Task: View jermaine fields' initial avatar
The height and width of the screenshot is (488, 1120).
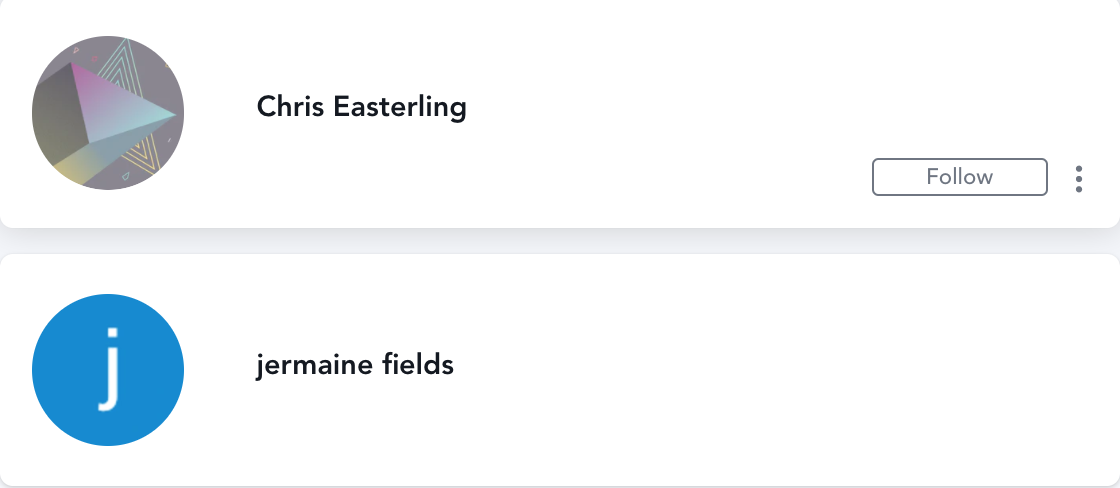Action: coord(108,370)
